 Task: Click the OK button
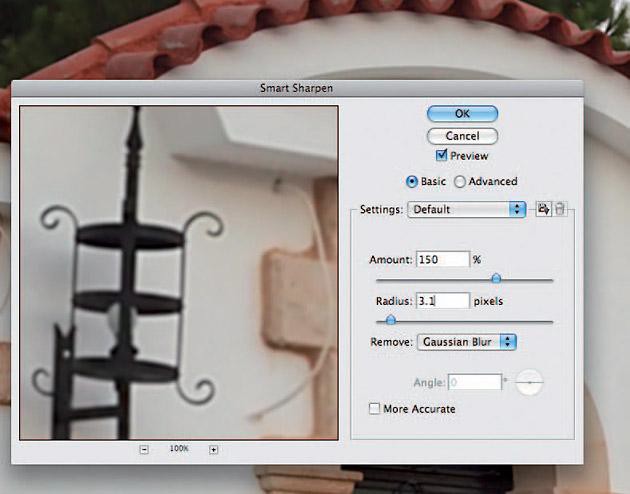462,114
